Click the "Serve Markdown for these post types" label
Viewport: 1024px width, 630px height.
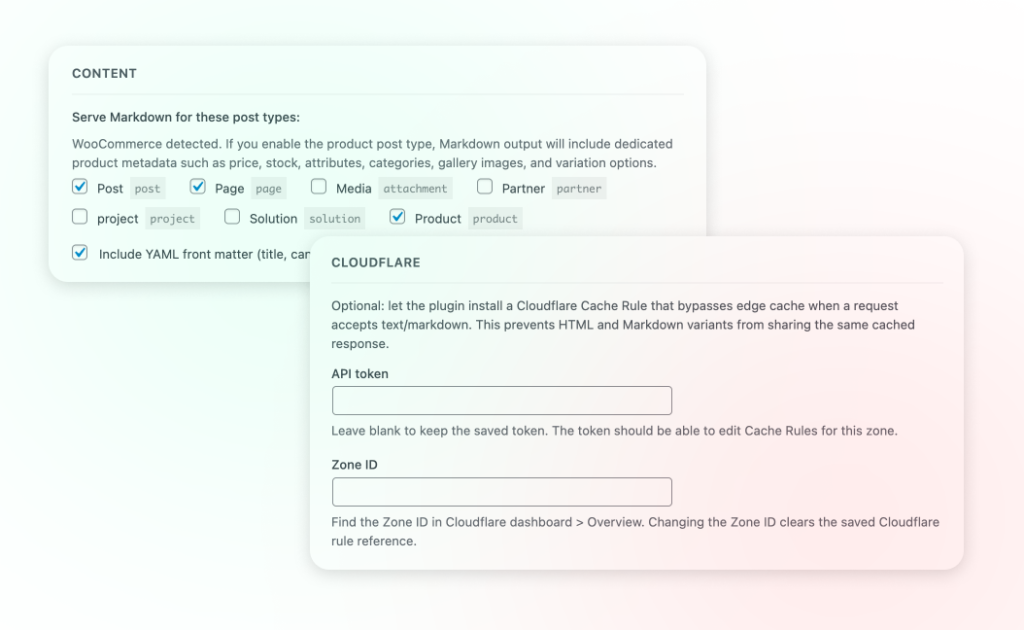click(x=185, y=117)
